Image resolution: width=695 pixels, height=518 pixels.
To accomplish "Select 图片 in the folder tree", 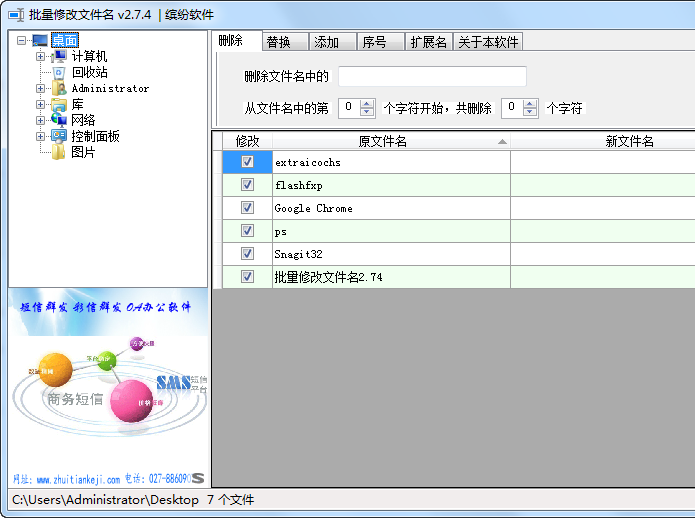I will 83,152.
